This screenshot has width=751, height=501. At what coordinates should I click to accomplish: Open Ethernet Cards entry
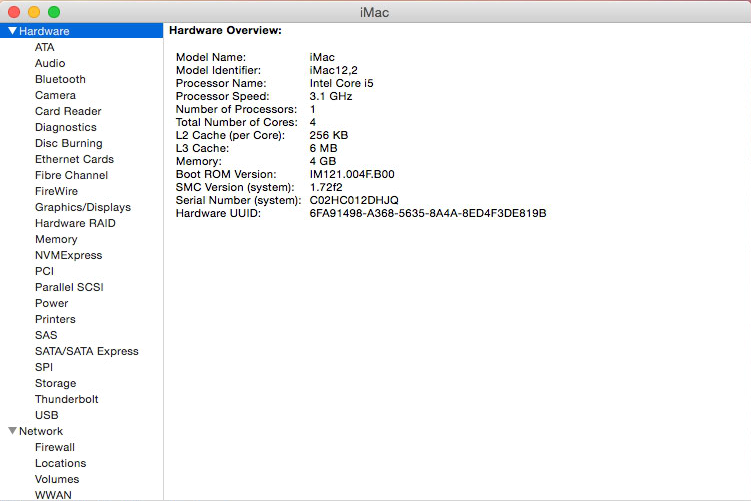[x=74, y=159]
